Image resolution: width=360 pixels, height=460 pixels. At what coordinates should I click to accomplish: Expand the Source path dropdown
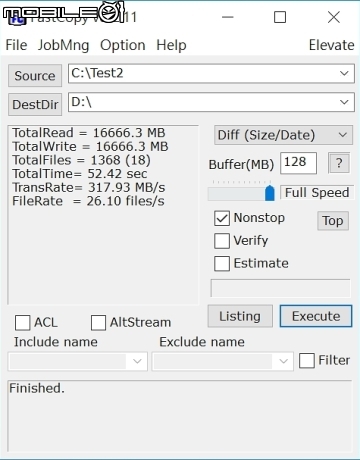click(x=344, y=73)
